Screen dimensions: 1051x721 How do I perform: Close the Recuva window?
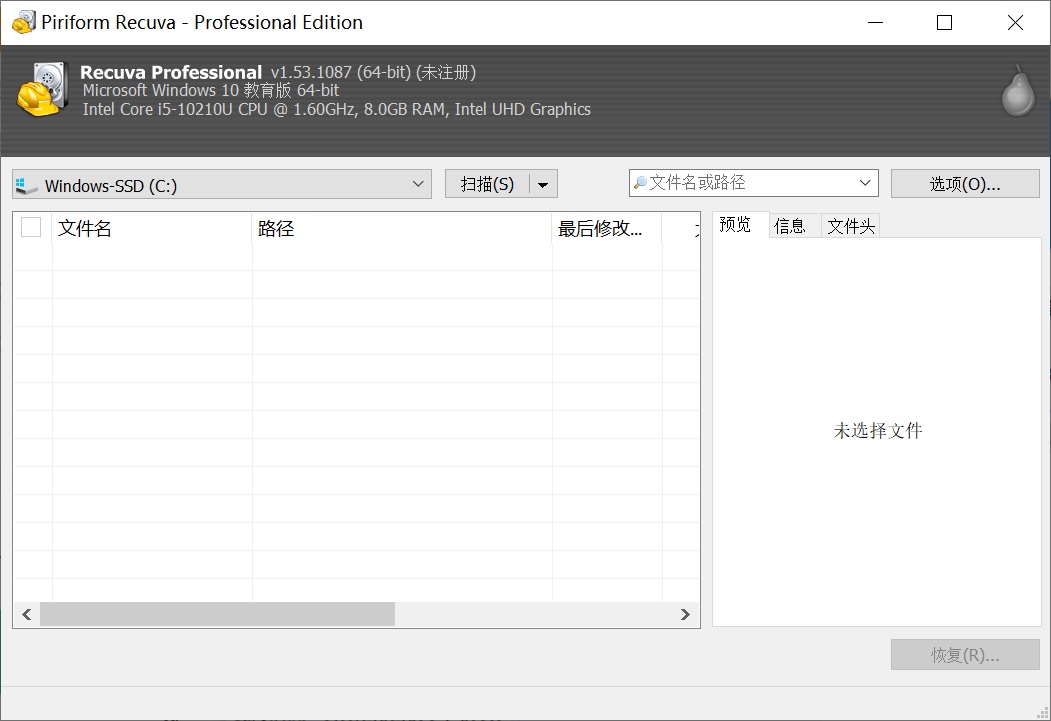coord(1015,22)
